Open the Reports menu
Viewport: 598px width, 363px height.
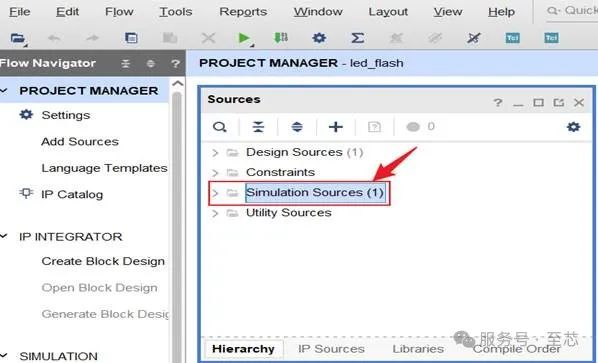[243, 12]
